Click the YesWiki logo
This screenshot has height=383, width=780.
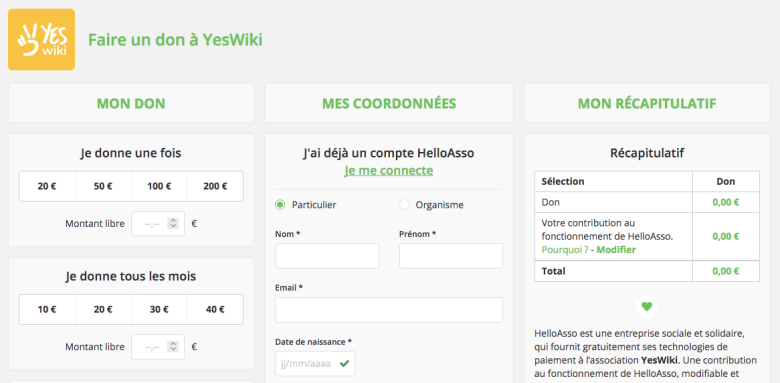pos(41,39)
